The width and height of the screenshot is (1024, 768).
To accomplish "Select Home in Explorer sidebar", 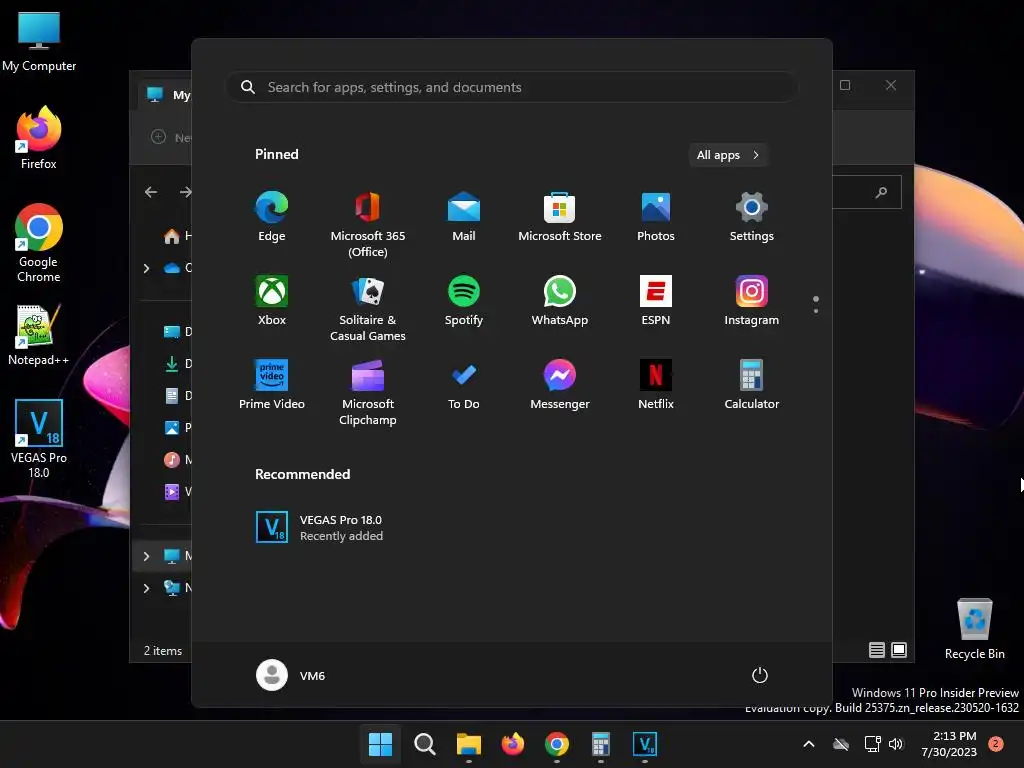I will (177, 236).
